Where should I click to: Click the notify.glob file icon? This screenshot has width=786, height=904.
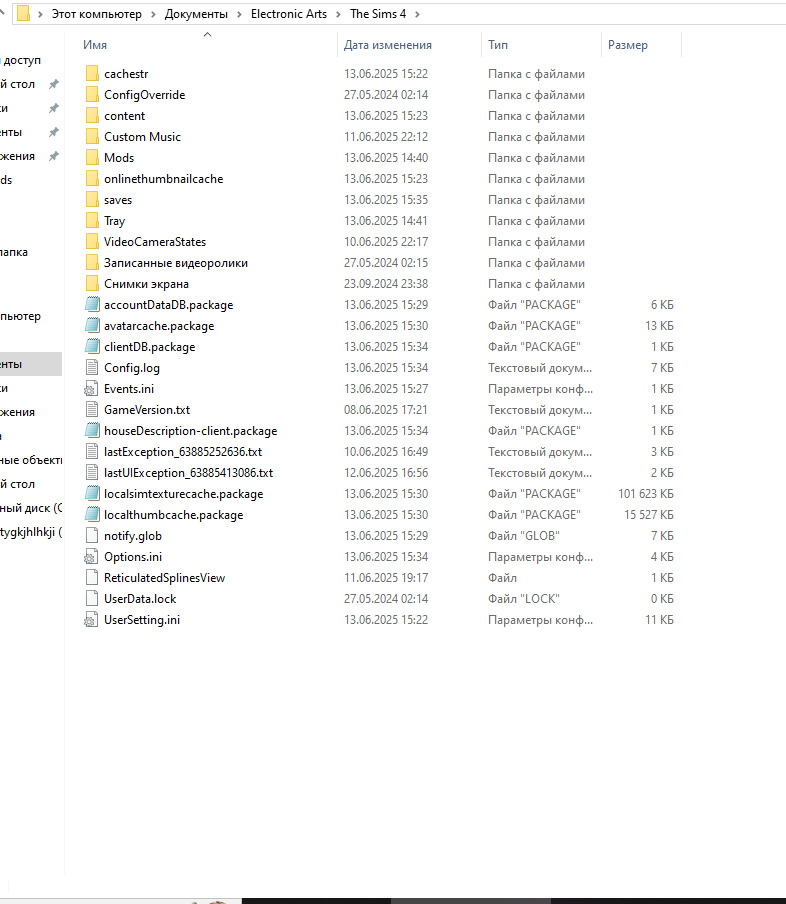[x=92, y=536]
